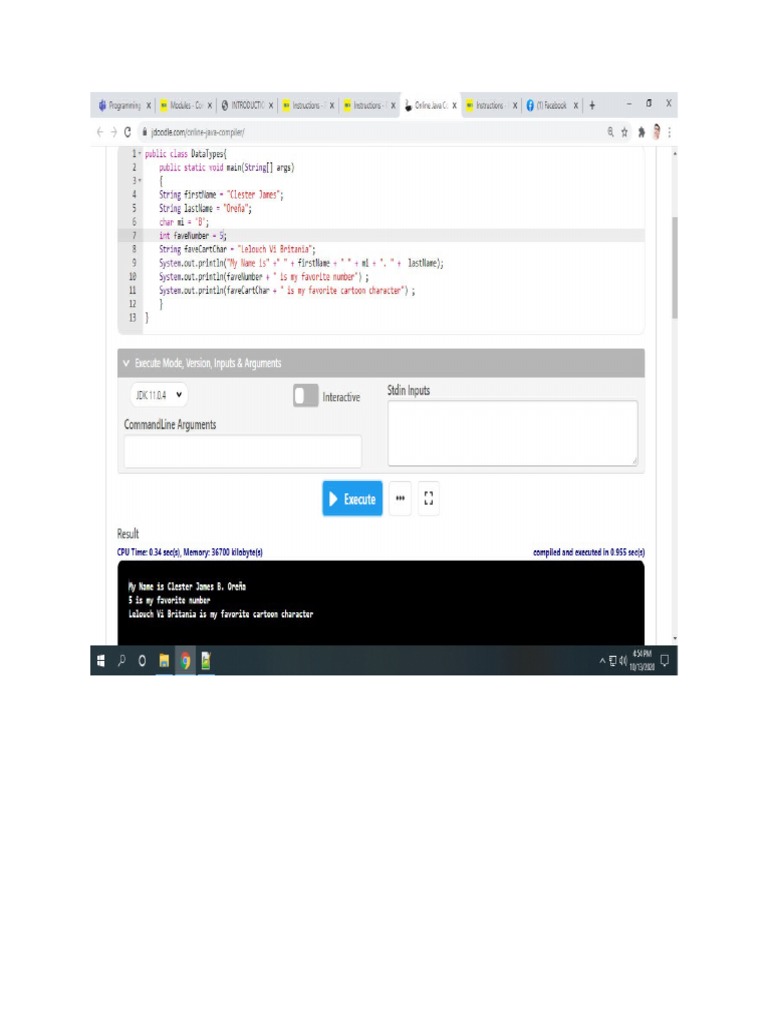Click the Lelouch Vi Britania output line
Image resolution: width=768 pixels, height=1024 pixels.
[x=221, y=614]
